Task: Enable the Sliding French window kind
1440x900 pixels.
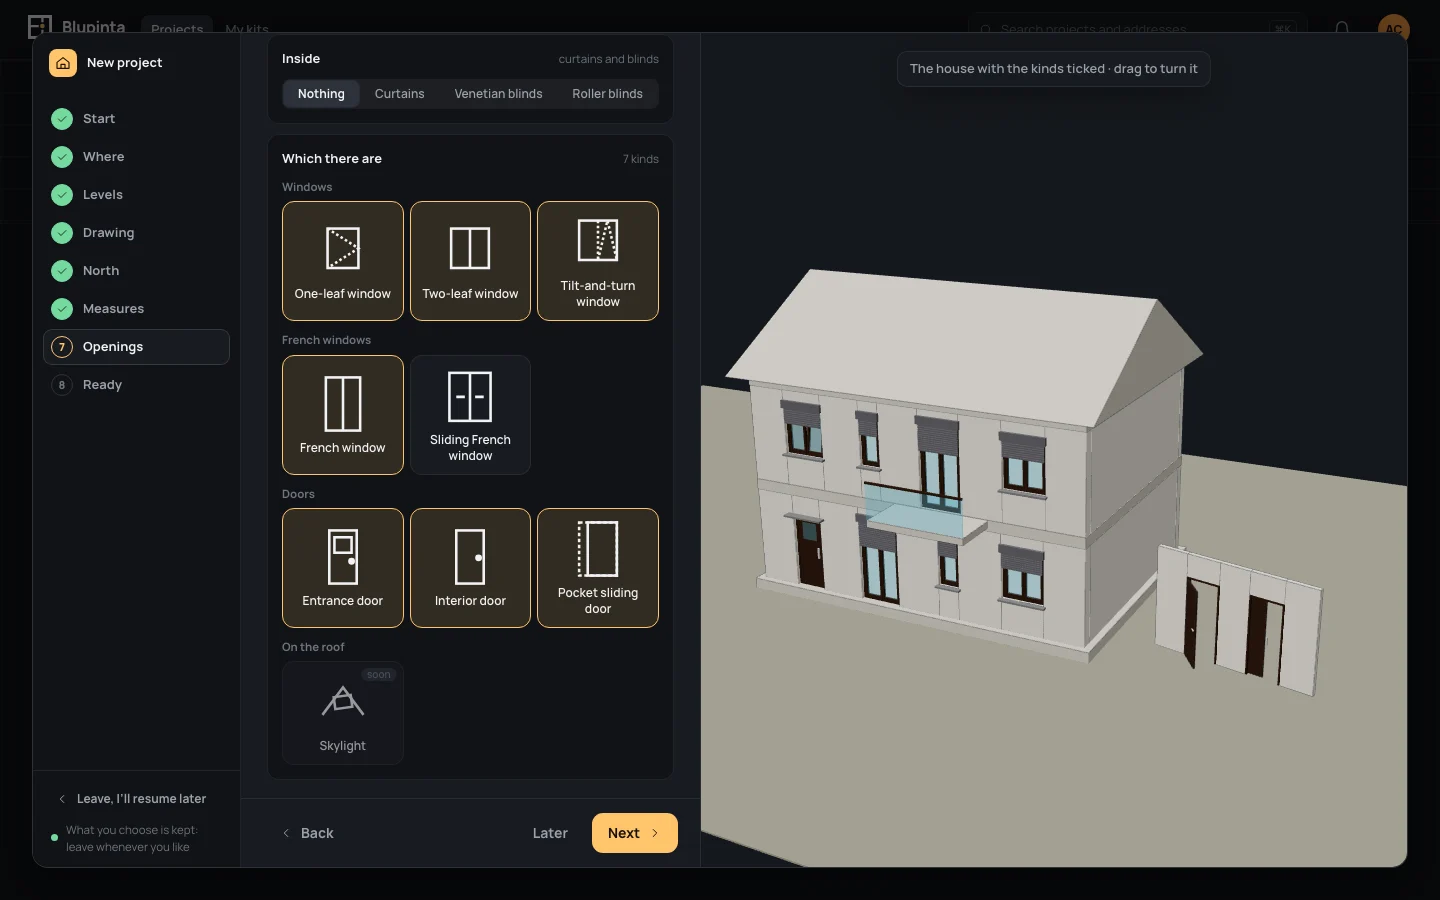Action: pyautogui.click(x=470, y=415)
